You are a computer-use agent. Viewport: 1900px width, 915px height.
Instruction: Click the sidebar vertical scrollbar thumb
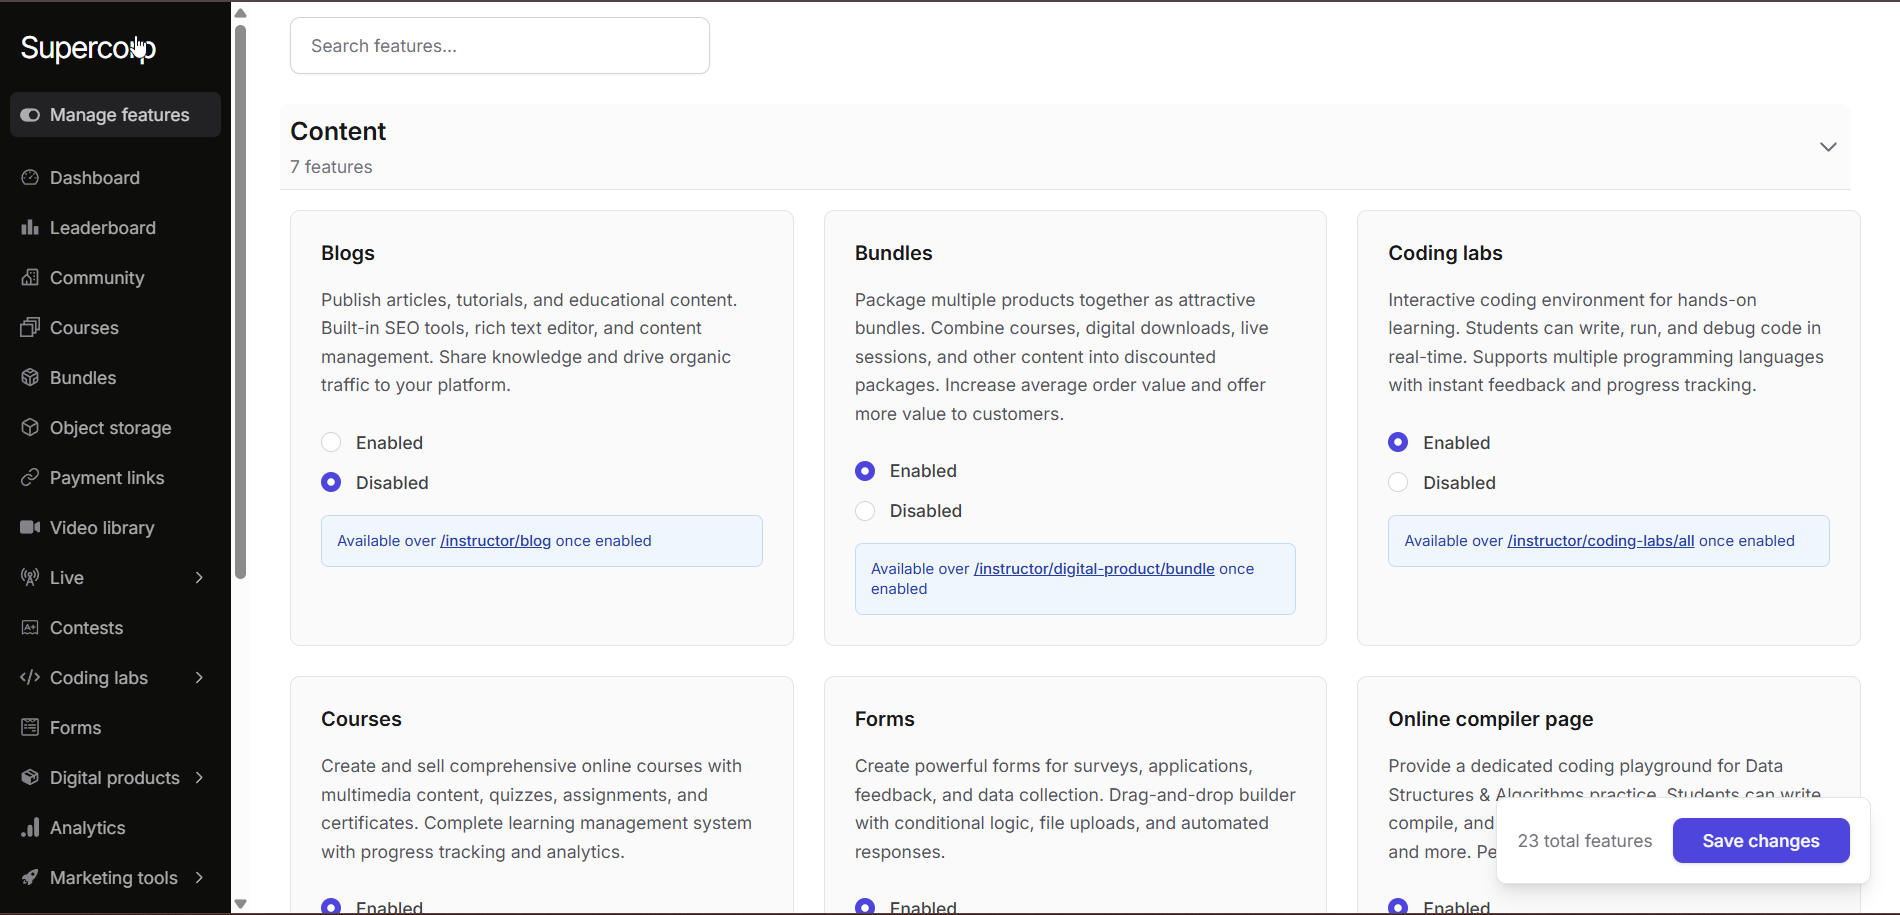click(x=240, y=300)
